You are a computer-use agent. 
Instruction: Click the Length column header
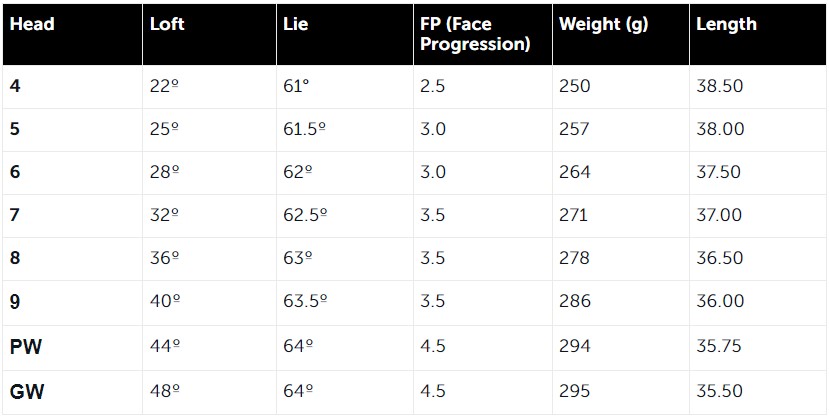(726, 25)
